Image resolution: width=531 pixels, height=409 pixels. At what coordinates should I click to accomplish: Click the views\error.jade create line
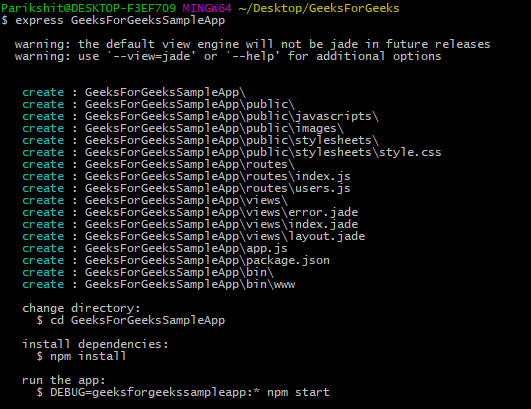(190, 212)
